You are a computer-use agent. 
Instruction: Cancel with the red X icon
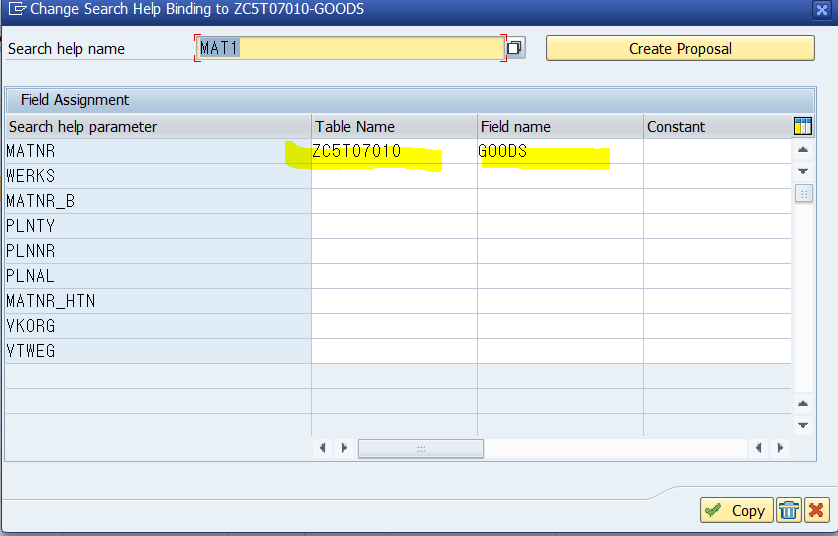tap(816, 510)
